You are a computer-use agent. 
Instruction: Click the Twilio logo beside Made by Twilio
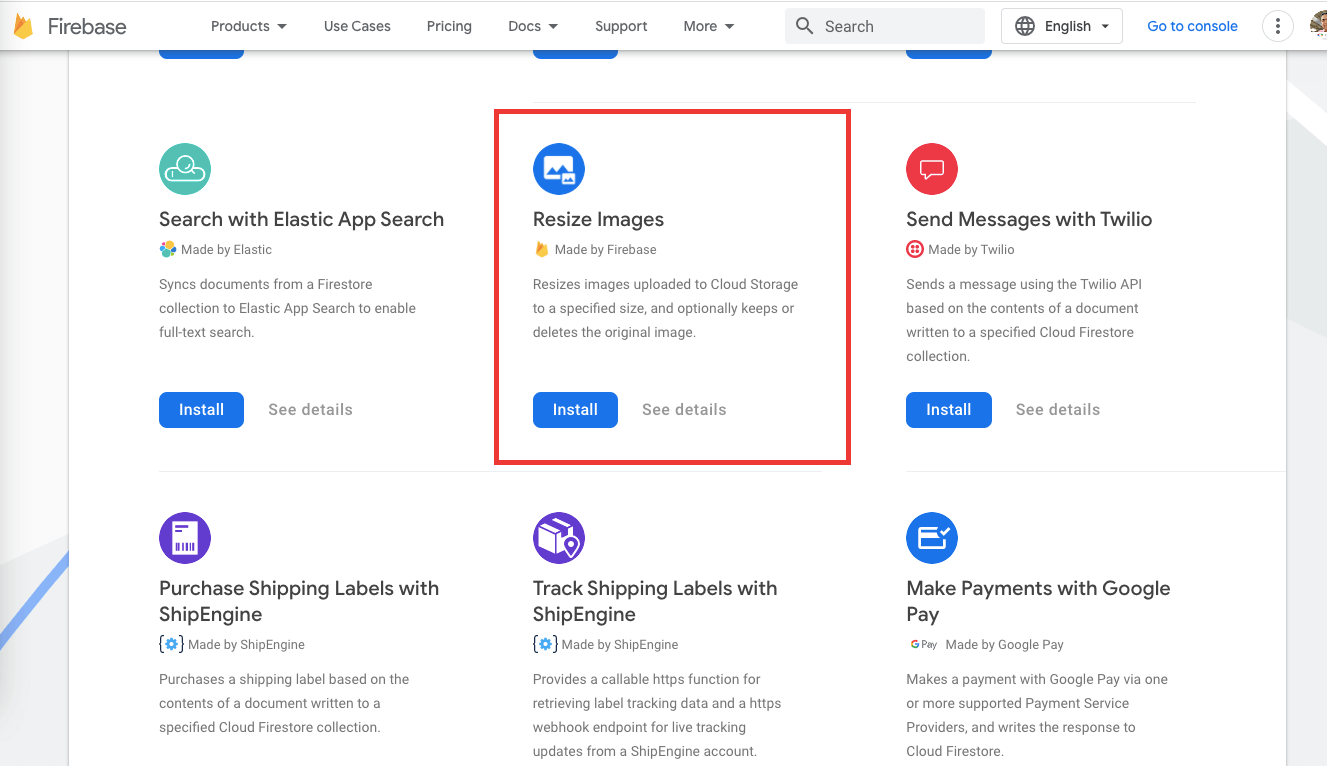click(915, 249)
